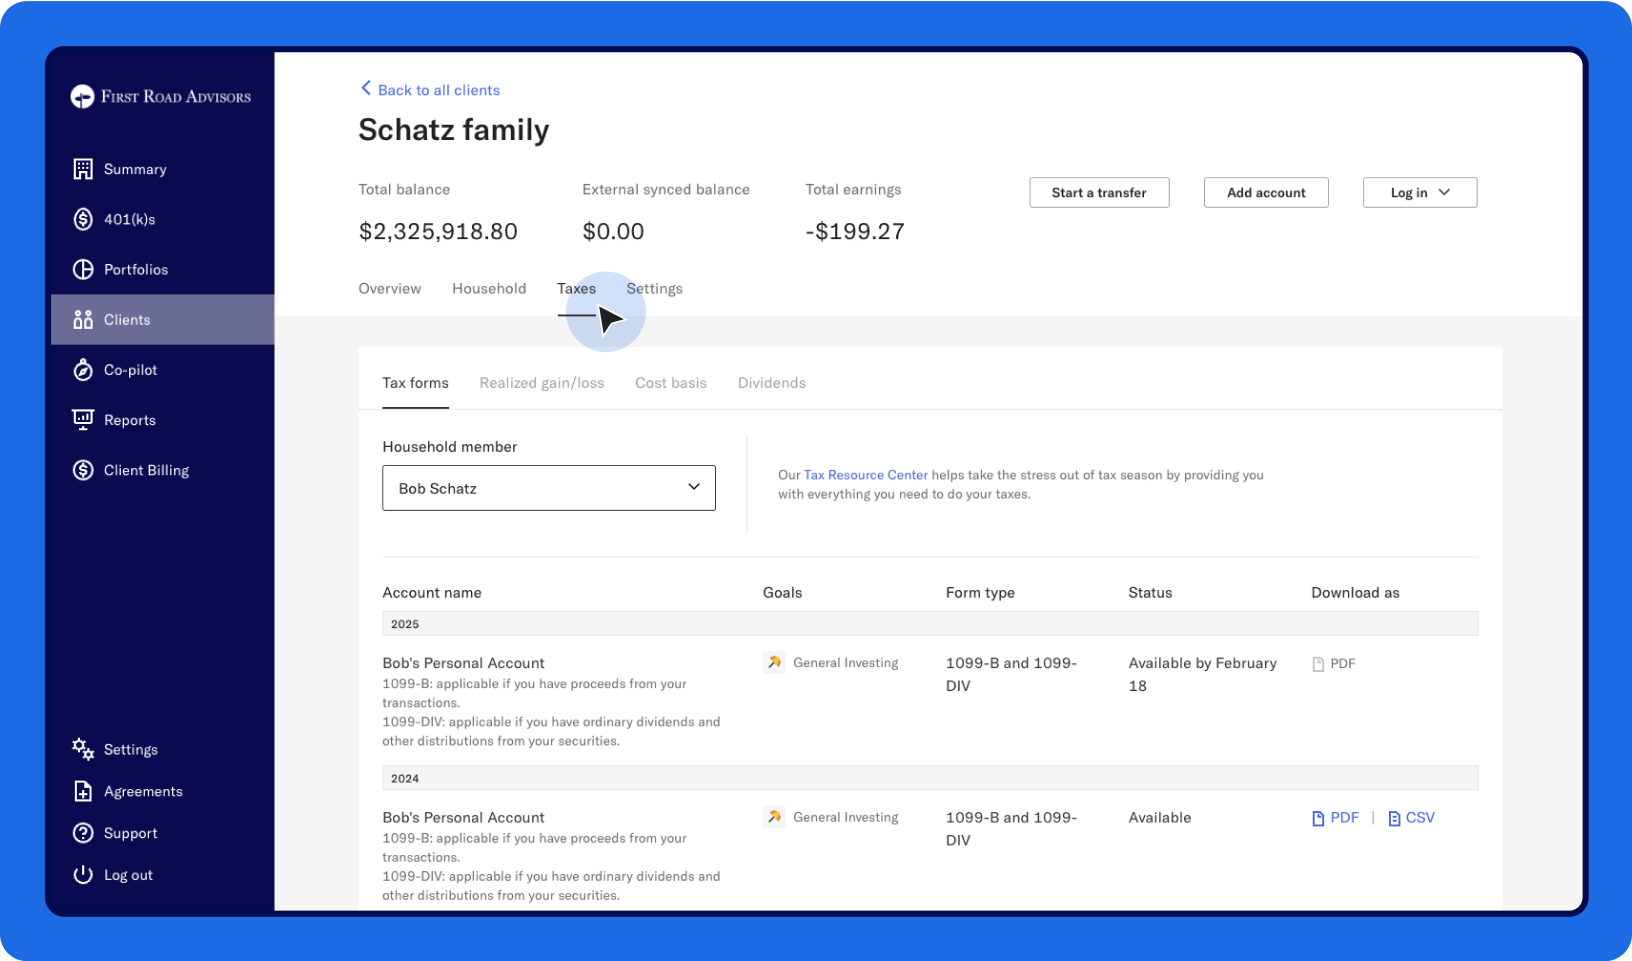The height and width of the screenshot is (961, 1632).
Task: Click Bob's Personal Account in 2025 section
Action: tap(463, 663)
